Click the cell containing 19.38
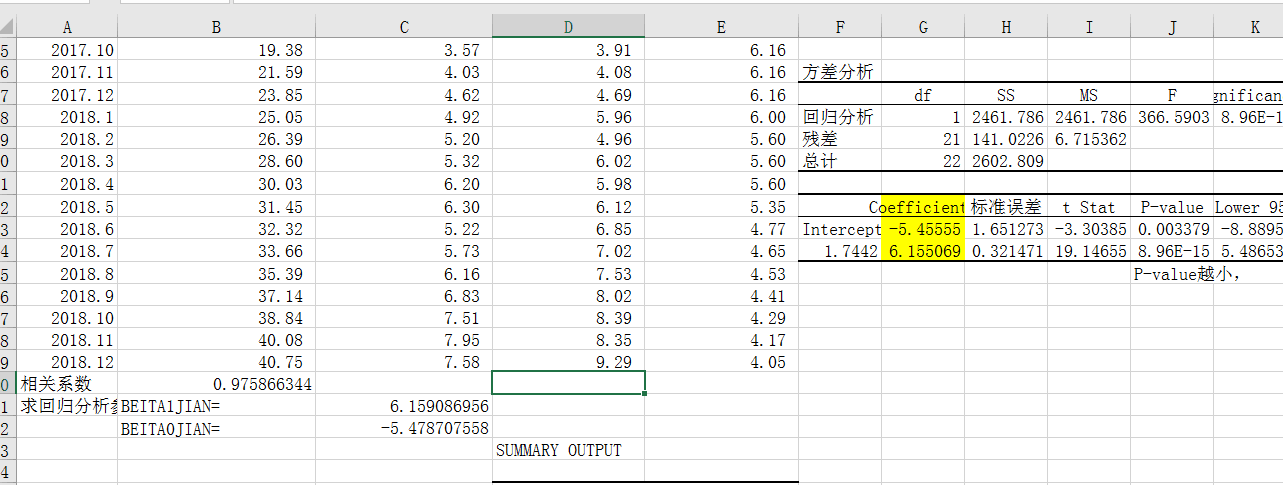The height and width of the screenshot is (485, 1283). click(x=216, y=49)
